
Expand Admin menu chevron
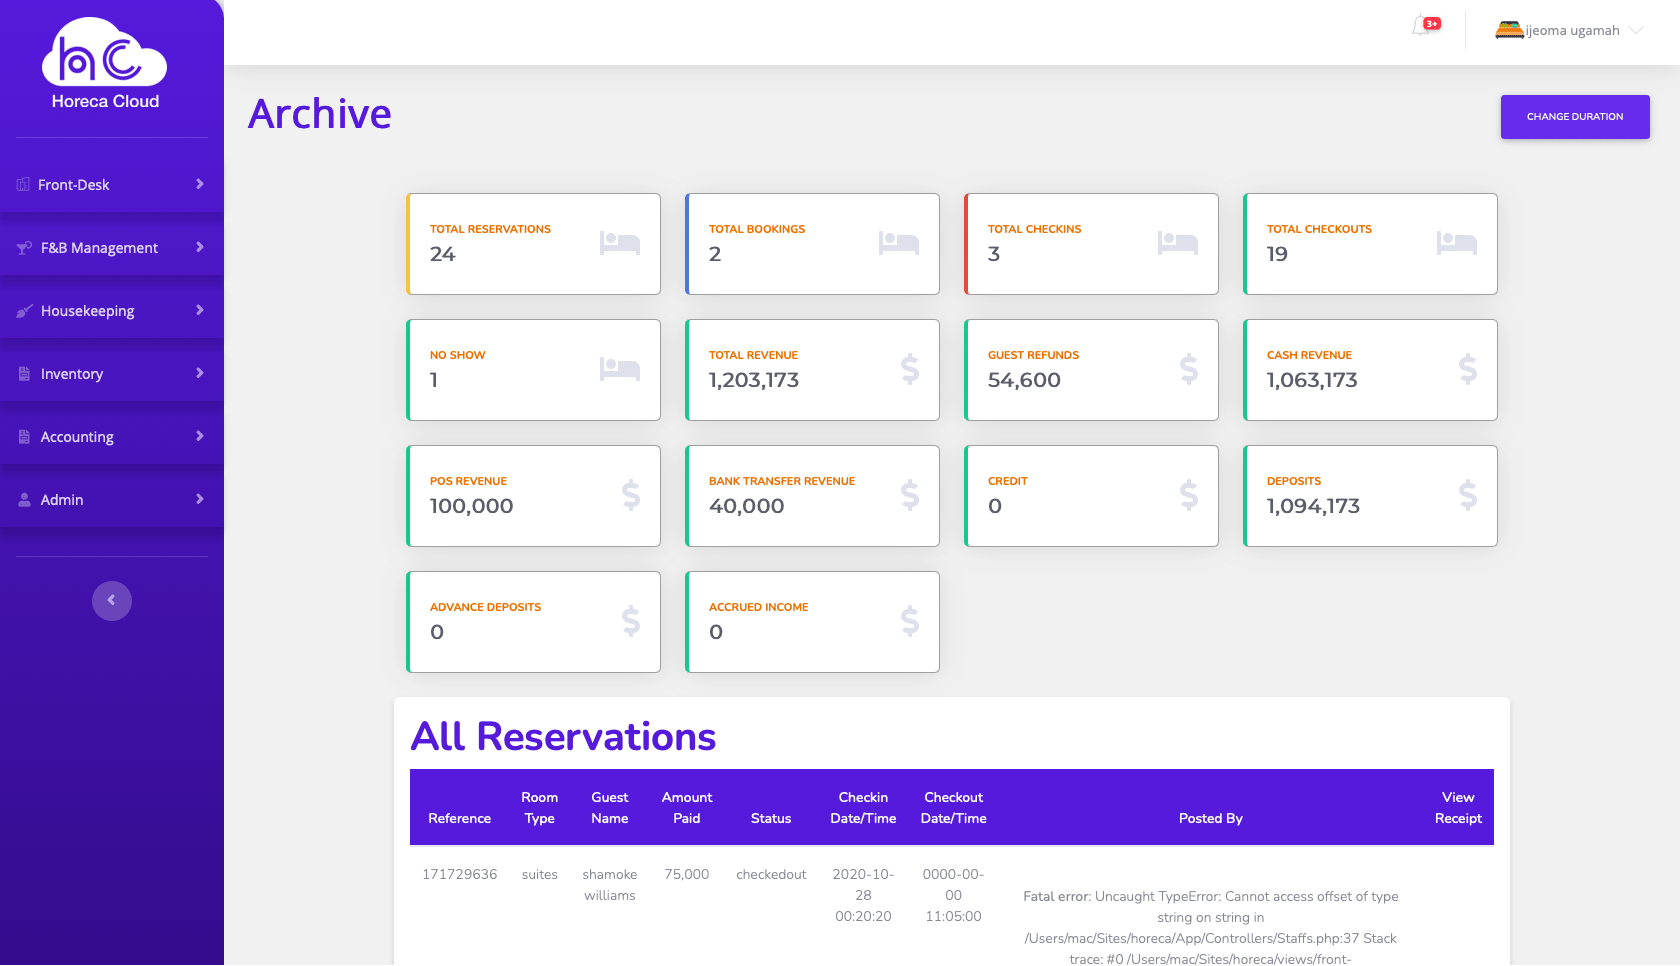[200, 499]
